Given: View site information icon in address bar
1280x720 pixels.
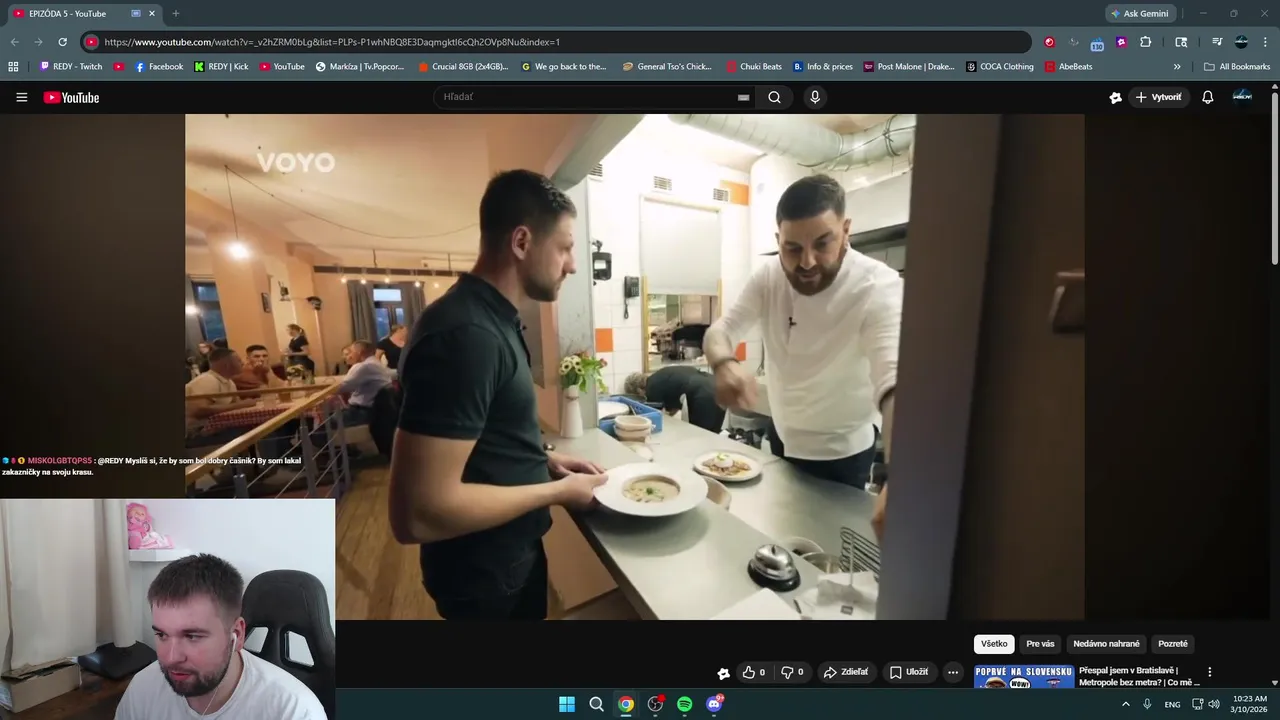Looking at the screenshot, I should tap(91, 42).
